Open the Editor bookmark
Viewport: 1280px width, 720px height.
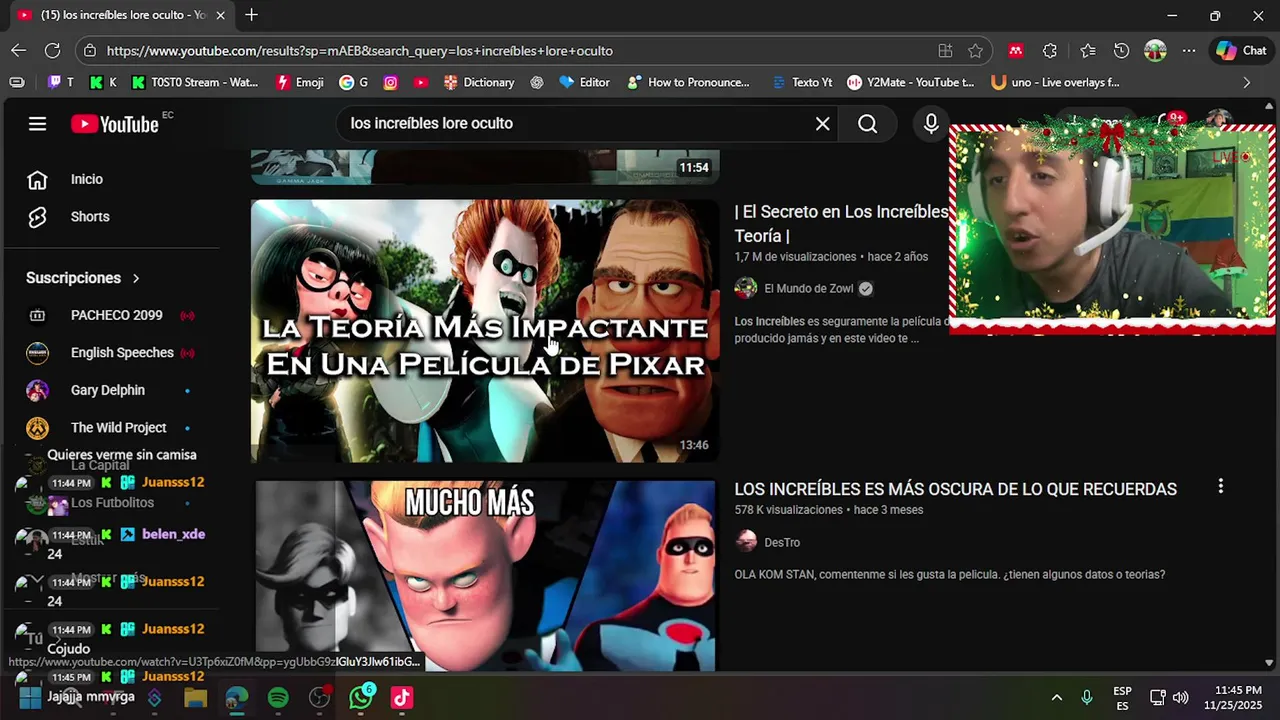(584, 82)
